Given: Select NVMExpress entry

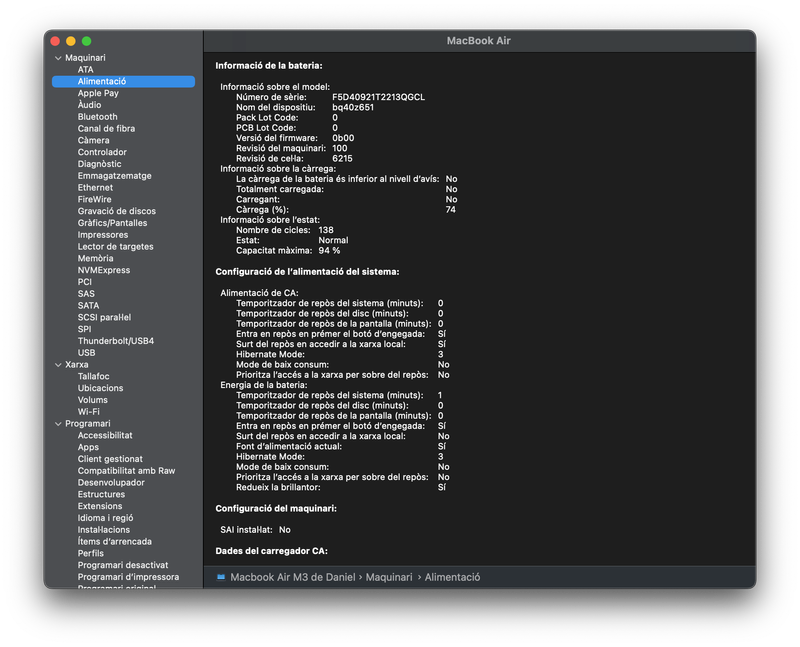Looking at the screenshot, I should 104,270.
